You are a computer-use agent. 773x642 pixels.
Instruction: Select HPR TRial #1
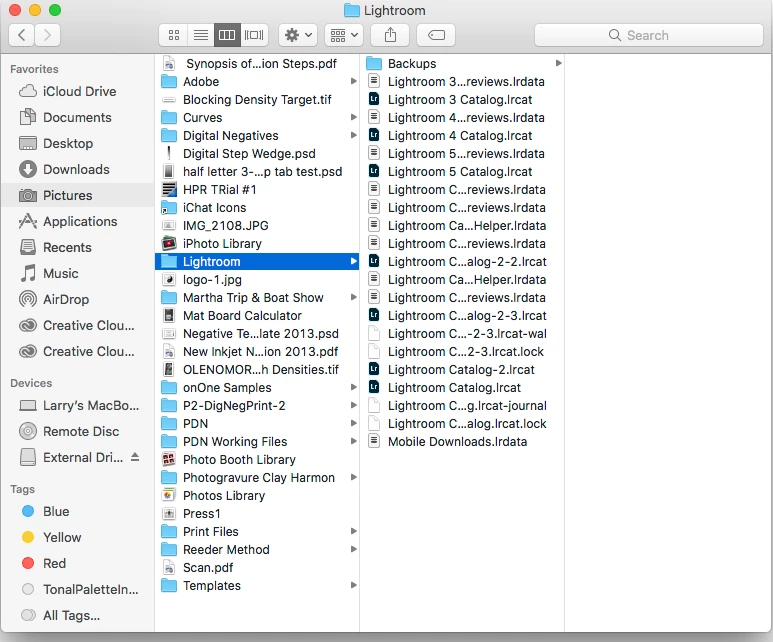[x=257, y=189]
